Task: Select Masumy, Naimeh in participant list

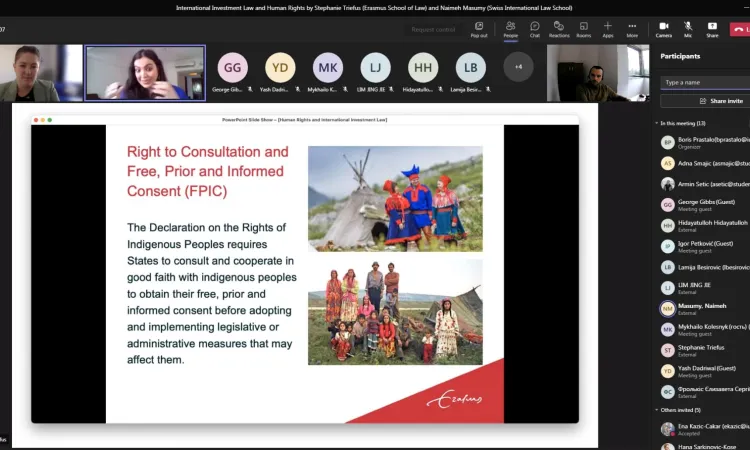Action: click(699, 308)
